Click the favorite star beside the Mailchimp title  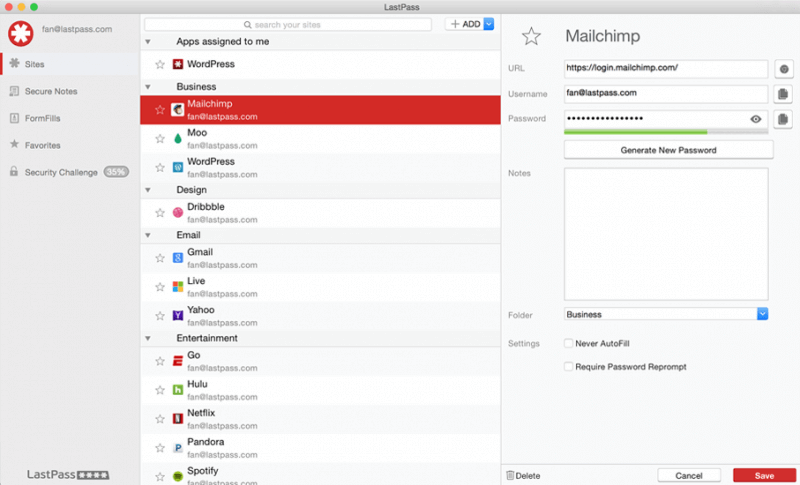click(531, 37)
